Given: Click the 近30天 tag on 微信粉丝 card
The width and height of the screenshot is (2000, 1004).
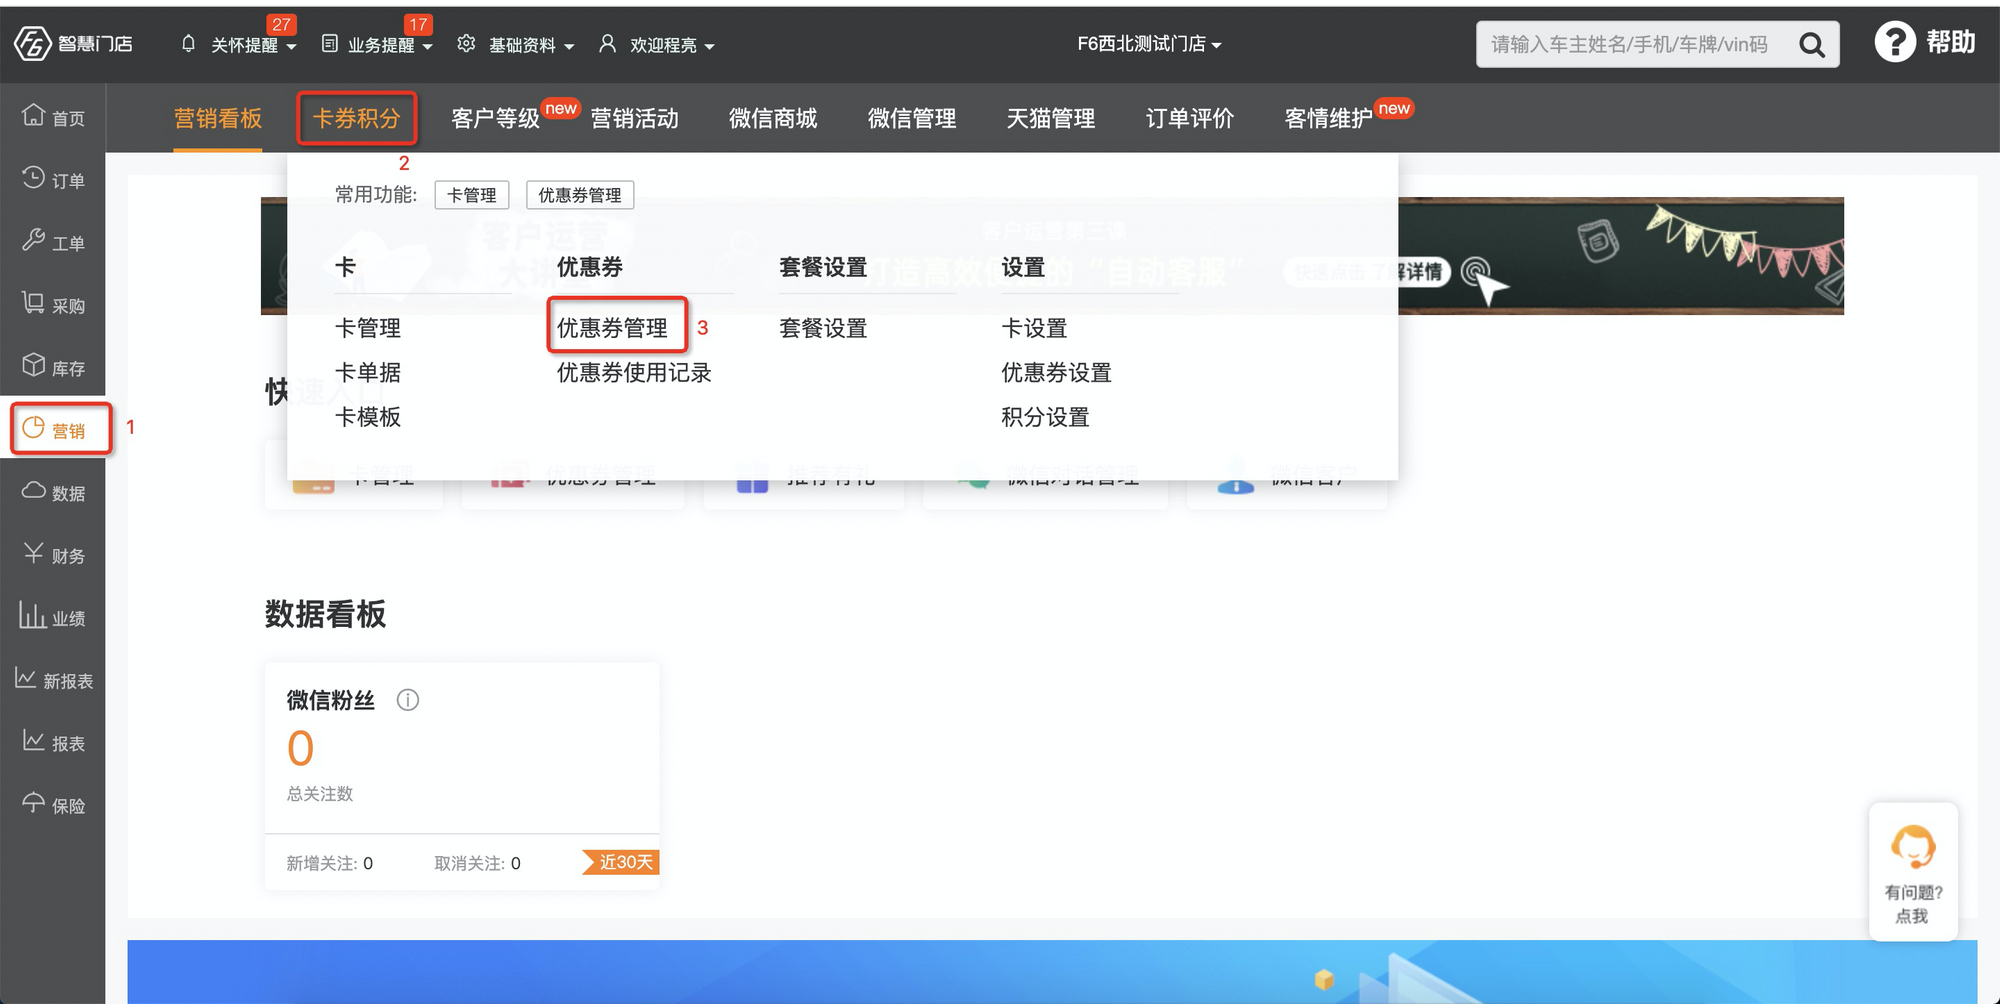Looking at the screenshot, I should point(621,862).
